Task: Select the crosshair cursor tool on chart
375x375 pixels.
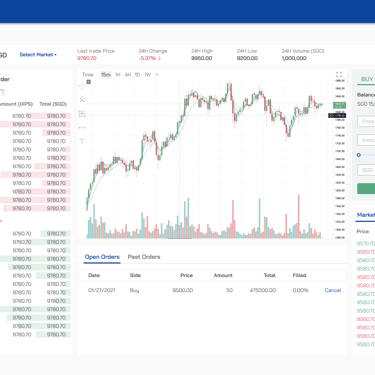Action: (82, 86)
